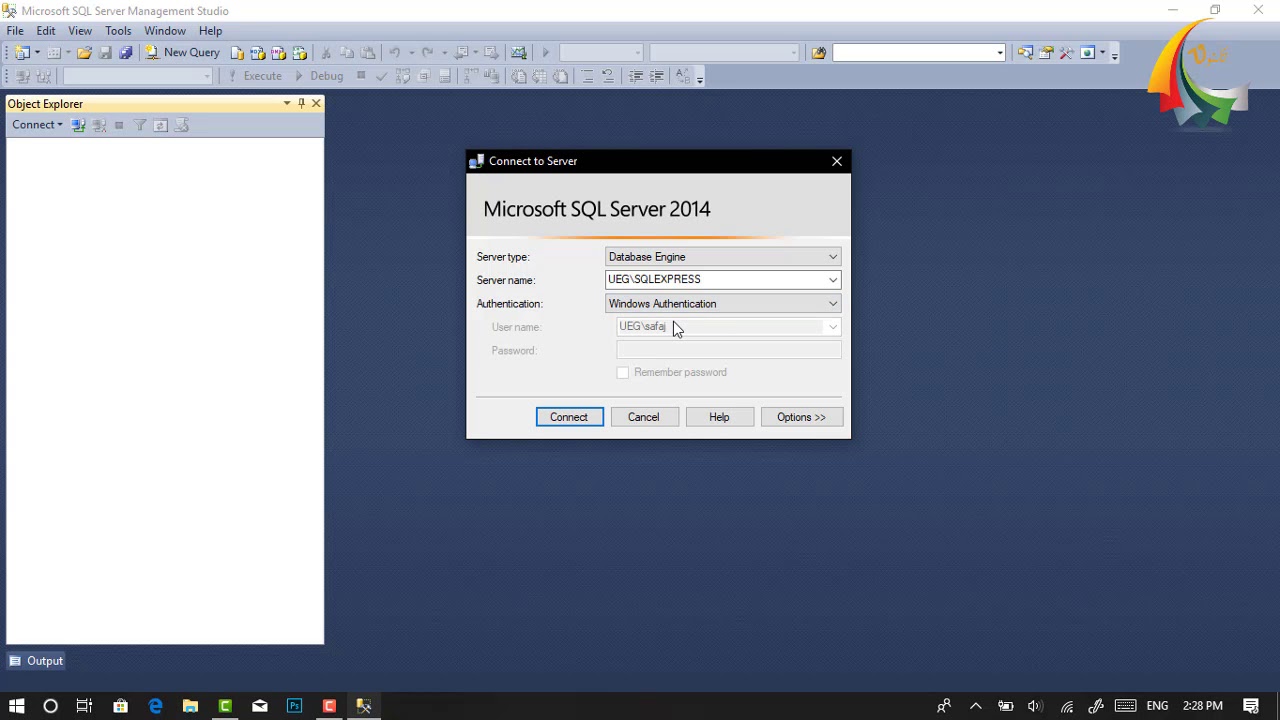1280x720 pixels.
Task: Click the disabled User name dropdown arrow
Action: (833, 327)
